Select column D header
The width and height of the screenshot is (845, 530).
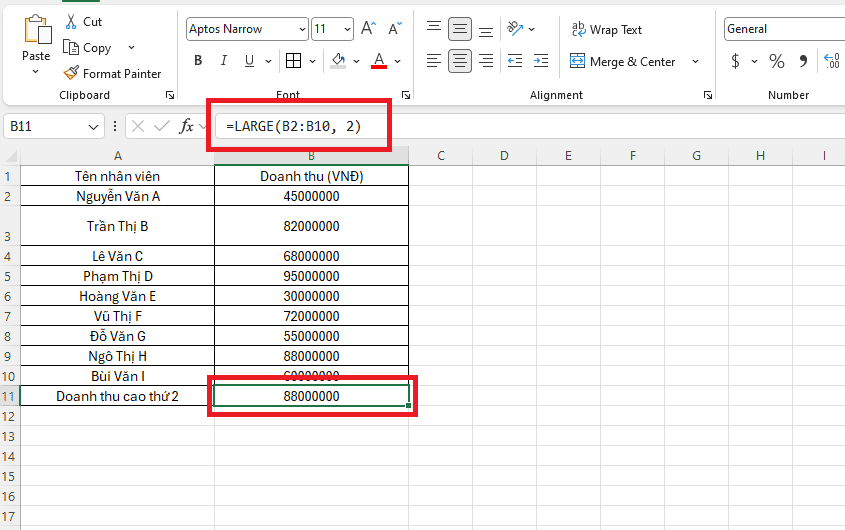pos(504,156)
